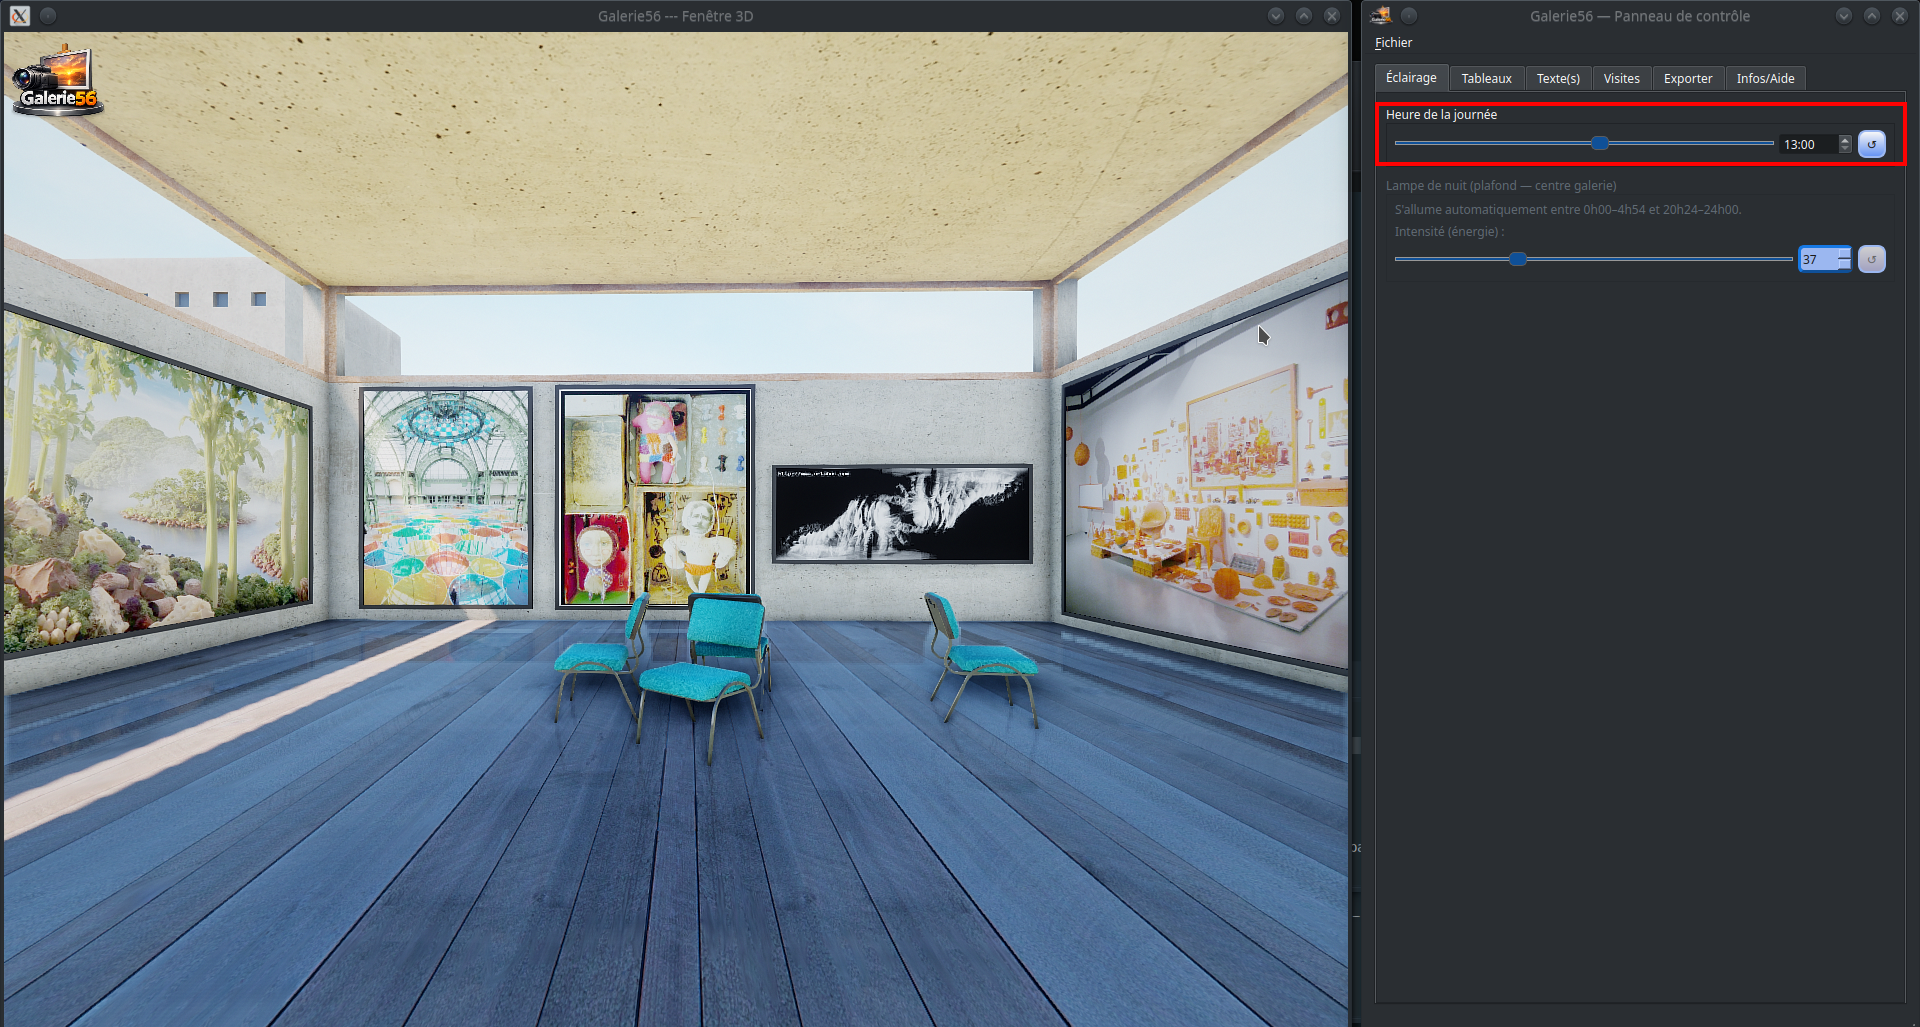Screen dimensions: 1920x1027
Task: Click the 'Intensité (énergie) :' label
Action: pyautogui.click(x=1449, y=232)
